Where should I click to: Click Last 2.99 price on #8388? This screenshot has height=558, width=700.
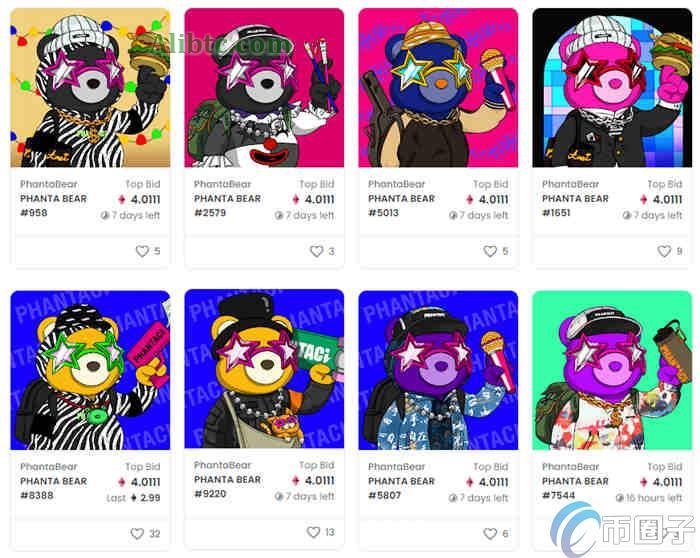133,498
